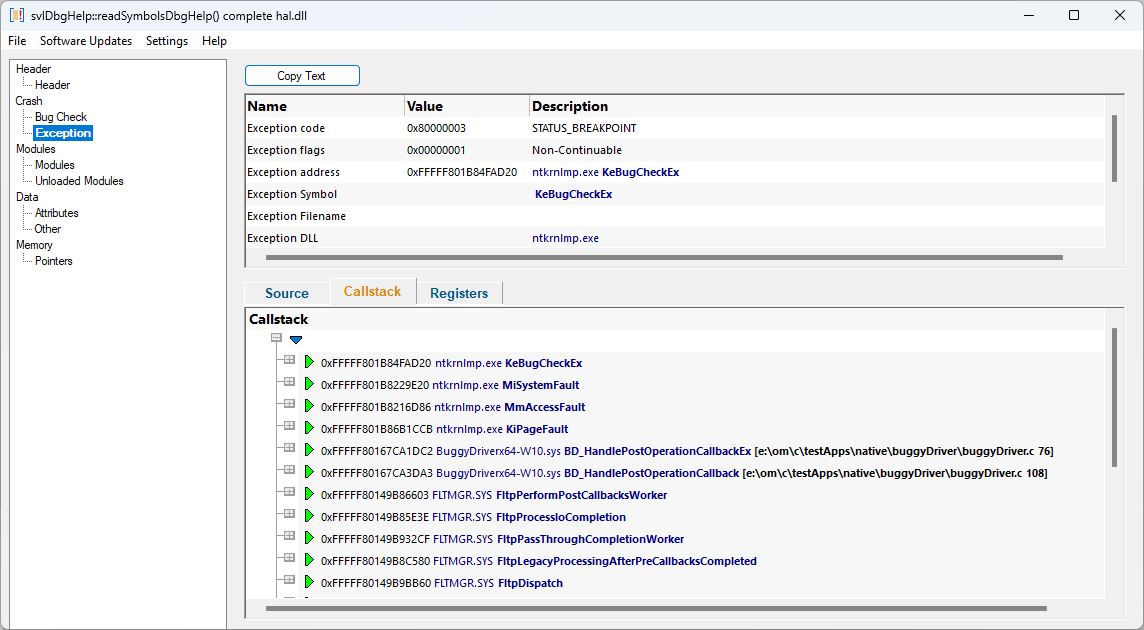Screen dimensions: 1144x630
Task: Select the Memory tree node
Action: 34,245
